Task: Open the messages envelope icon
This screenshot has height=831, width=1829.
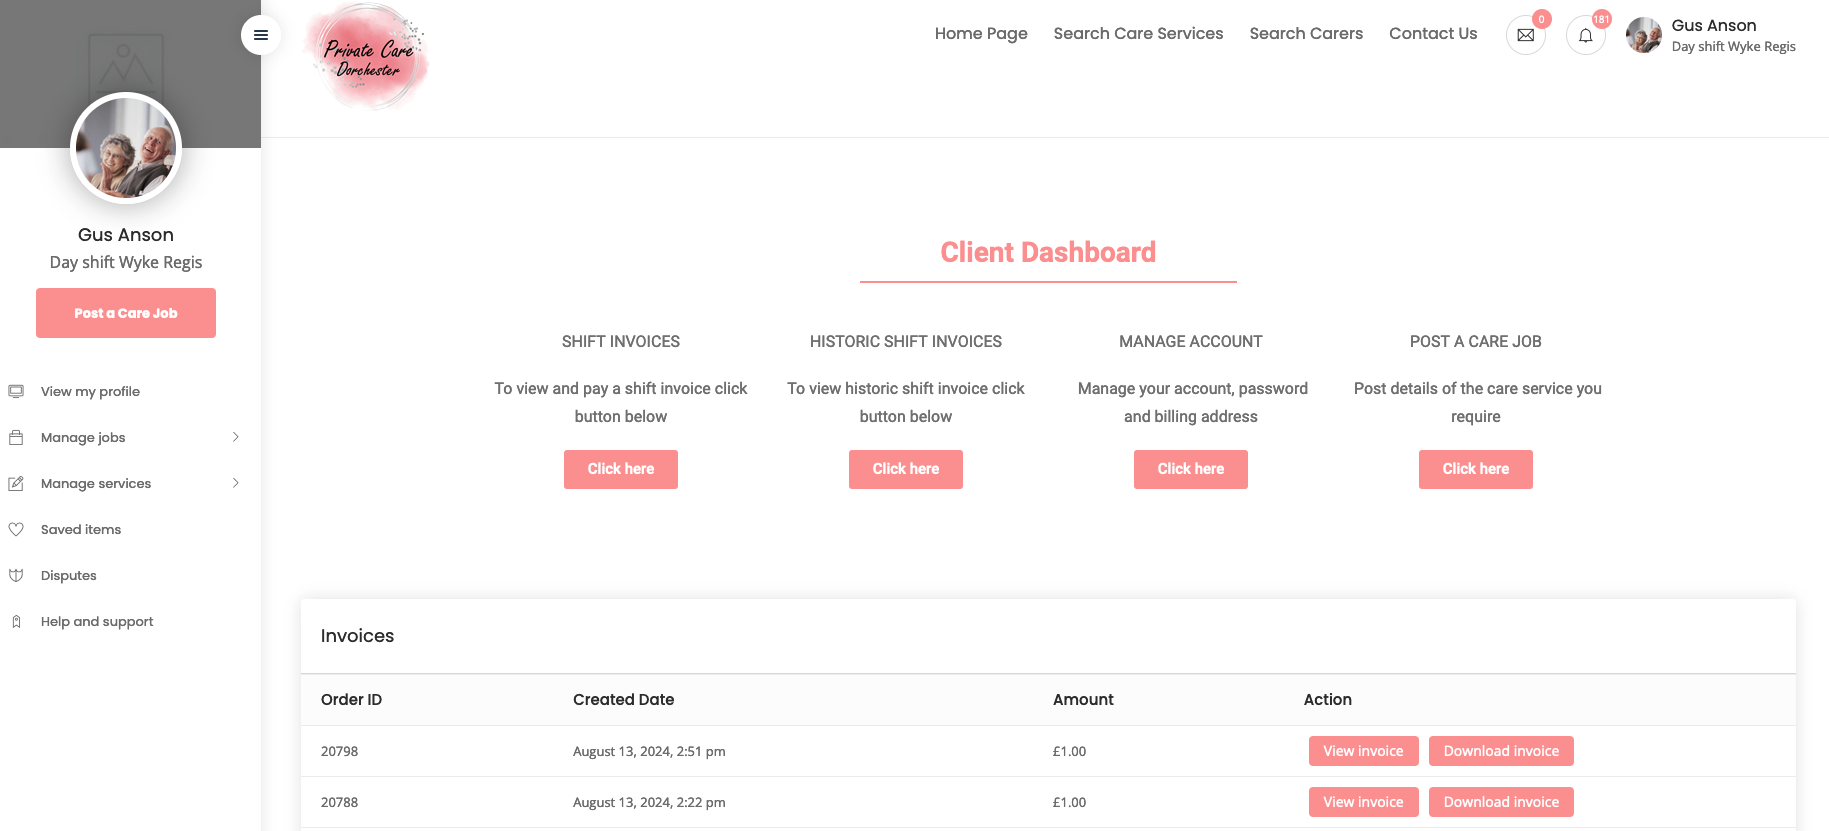Action: (1525, 35)
